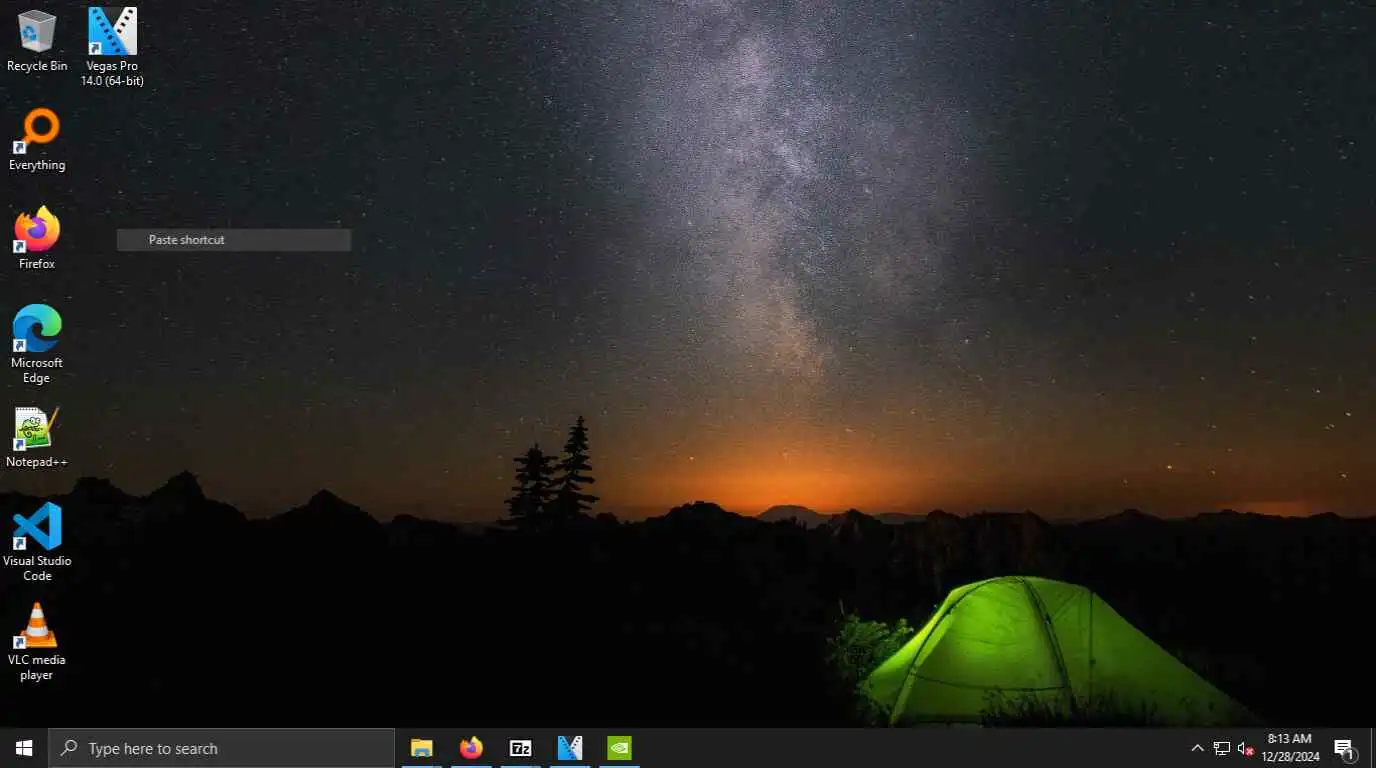Select the Visual Studio Code desktop shortcut

pyautogui.click(x=37, y=541)
